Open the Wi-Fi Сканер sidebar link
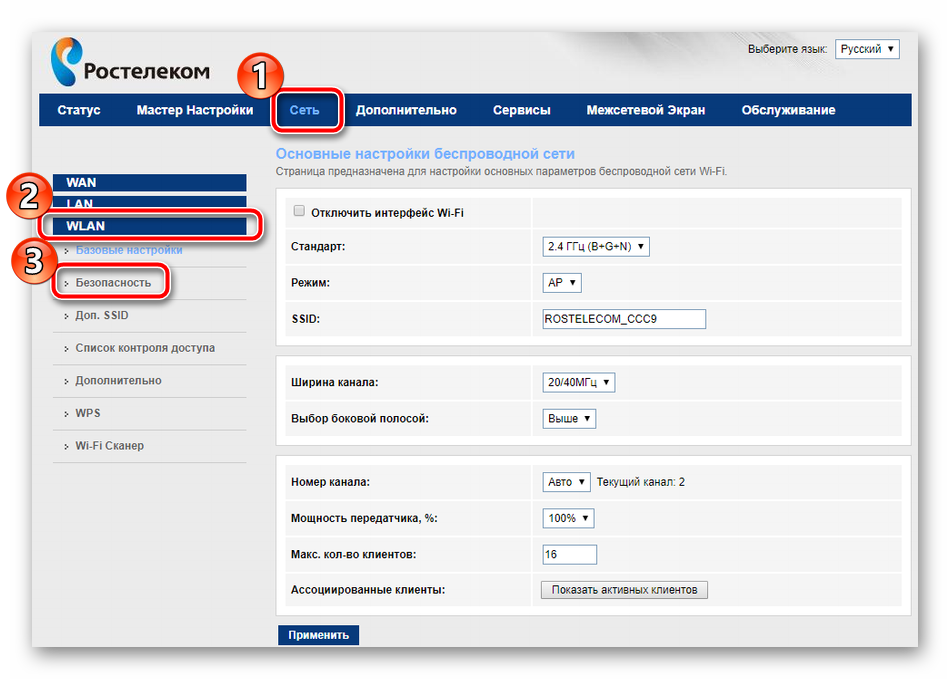This screenshot has width=950, height=679. (109, 446)
